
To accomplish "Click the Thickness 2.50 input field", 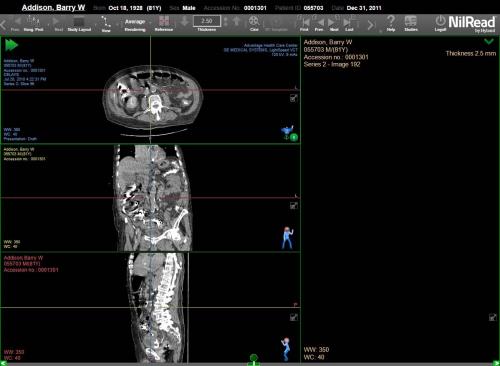I will (207, 21).
